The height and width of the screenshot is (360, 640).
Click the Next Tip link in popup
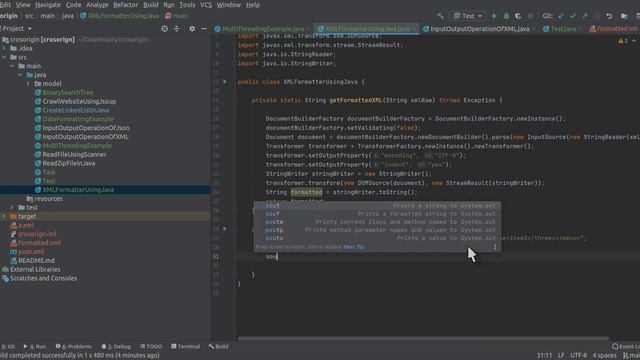353,247
